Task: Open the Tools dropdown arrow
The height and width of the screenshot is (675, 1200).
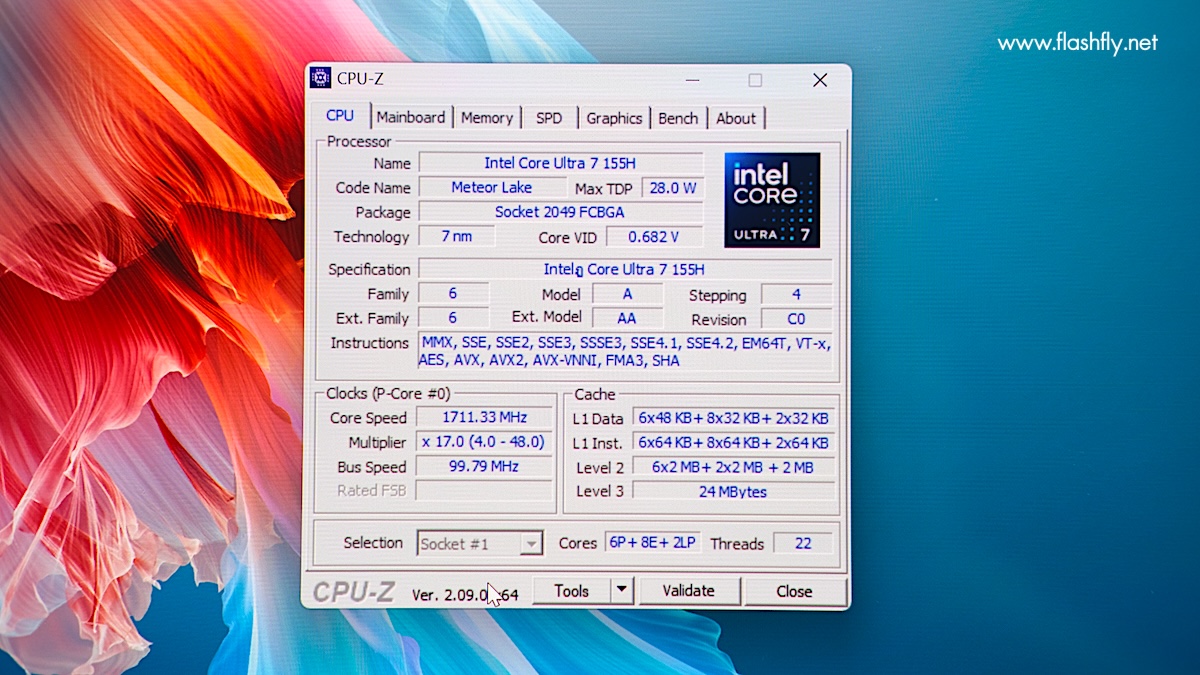Action: pos(622,591)
